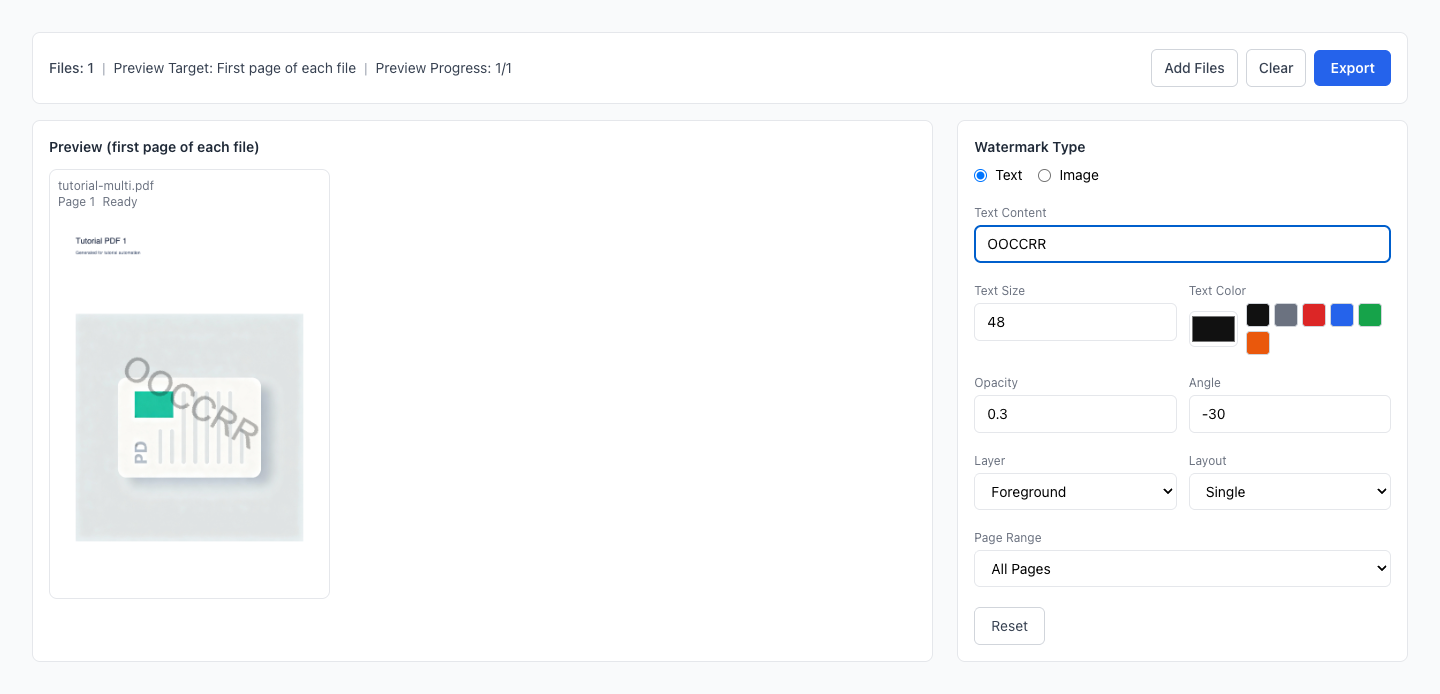Pick the gray preset color swatch
This screenshot has width=1440, height=694.
[x=1286, y=315]
